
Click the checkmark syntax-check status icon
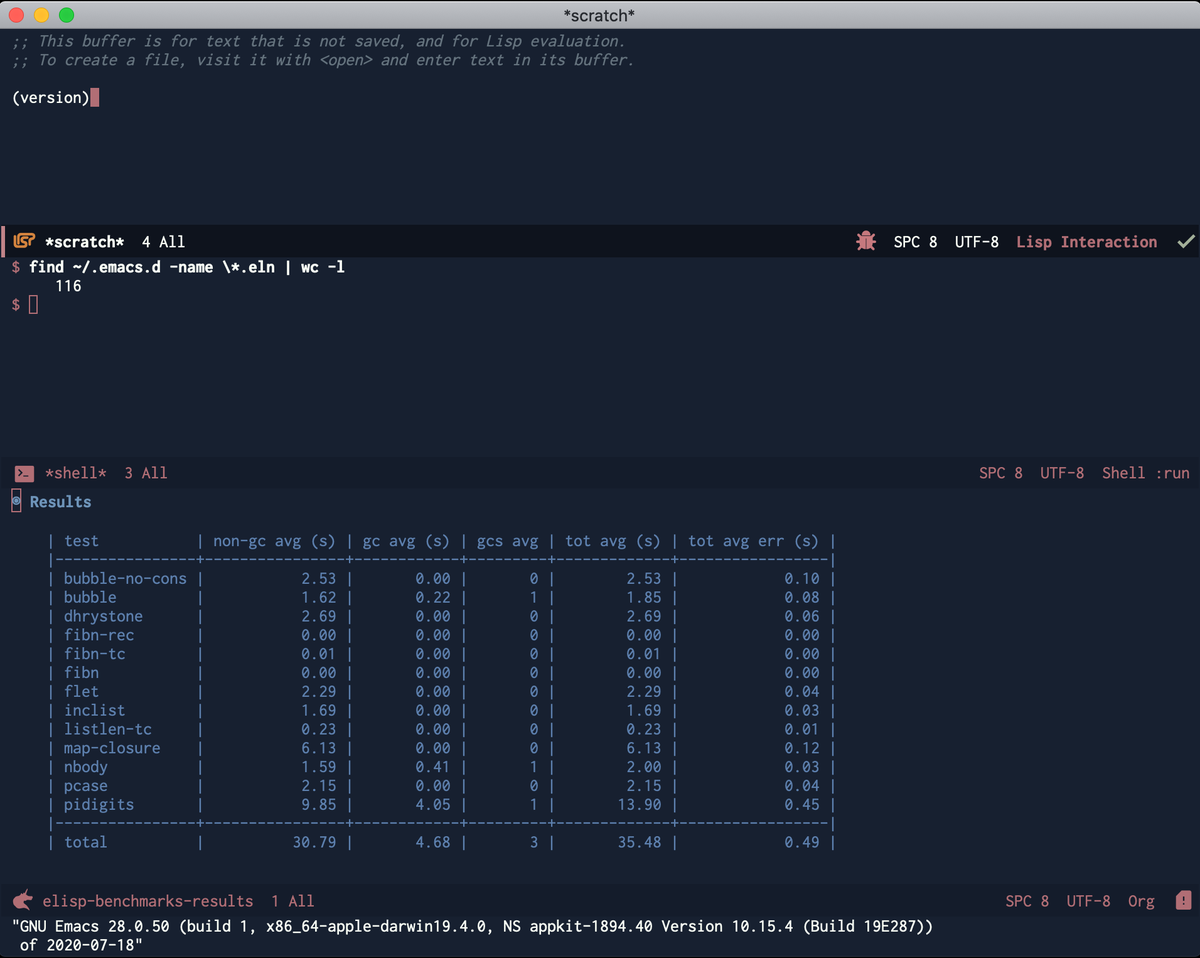(1186, 242)
